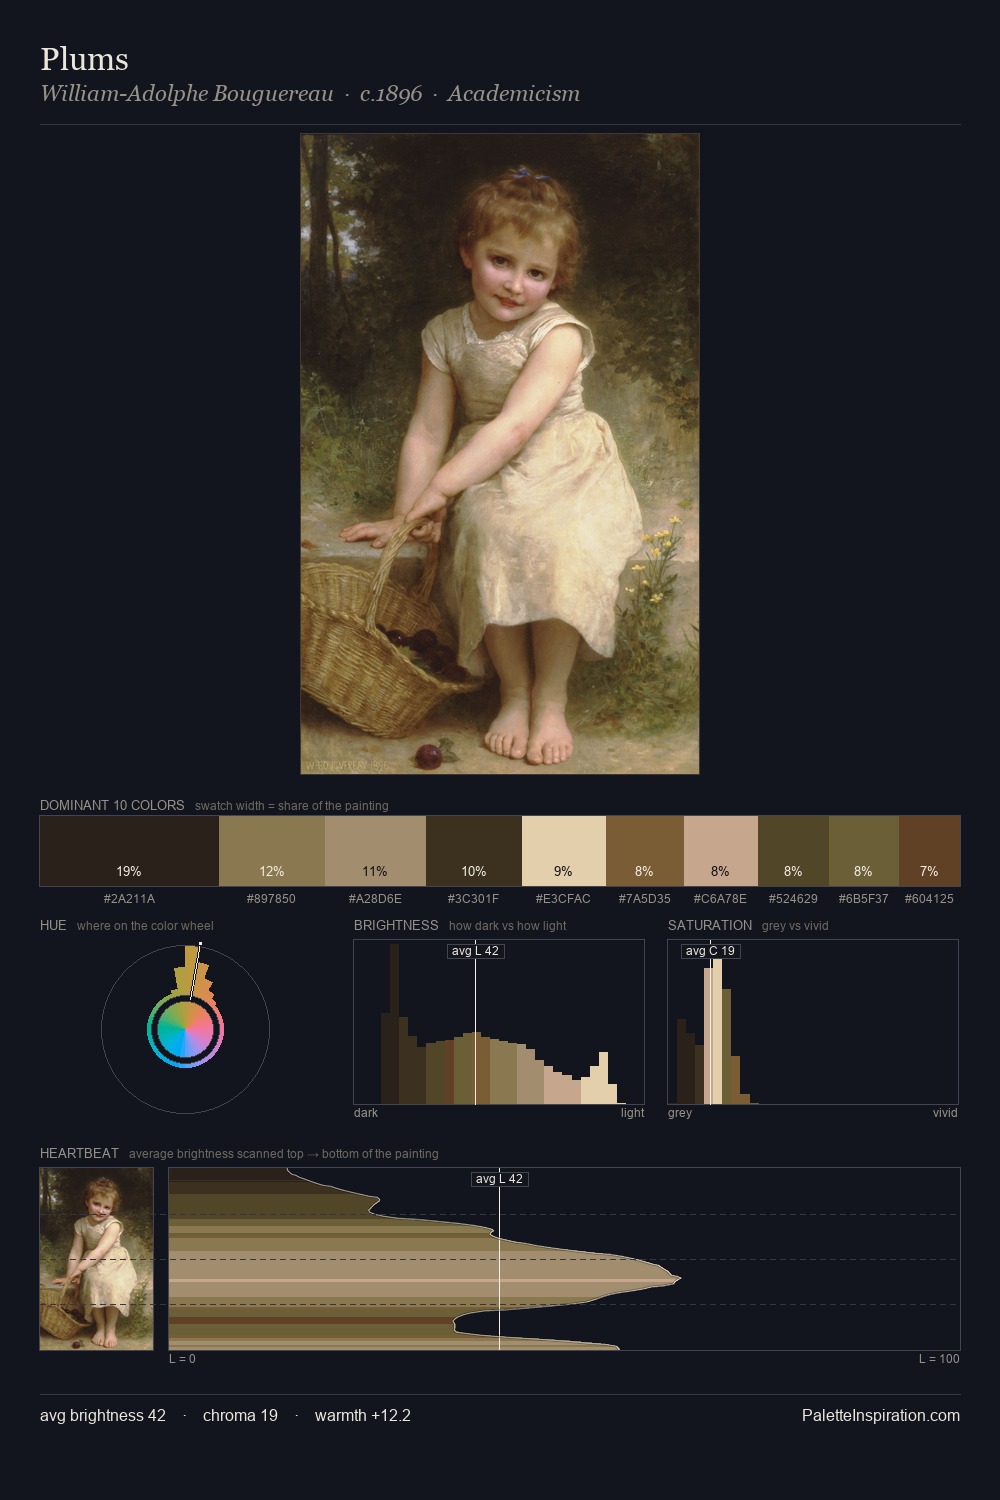This screenshot has width=1000, height=1500.
Task: Click the 'HEARTBEAT' section heading
Action: tap(79, 1153)
